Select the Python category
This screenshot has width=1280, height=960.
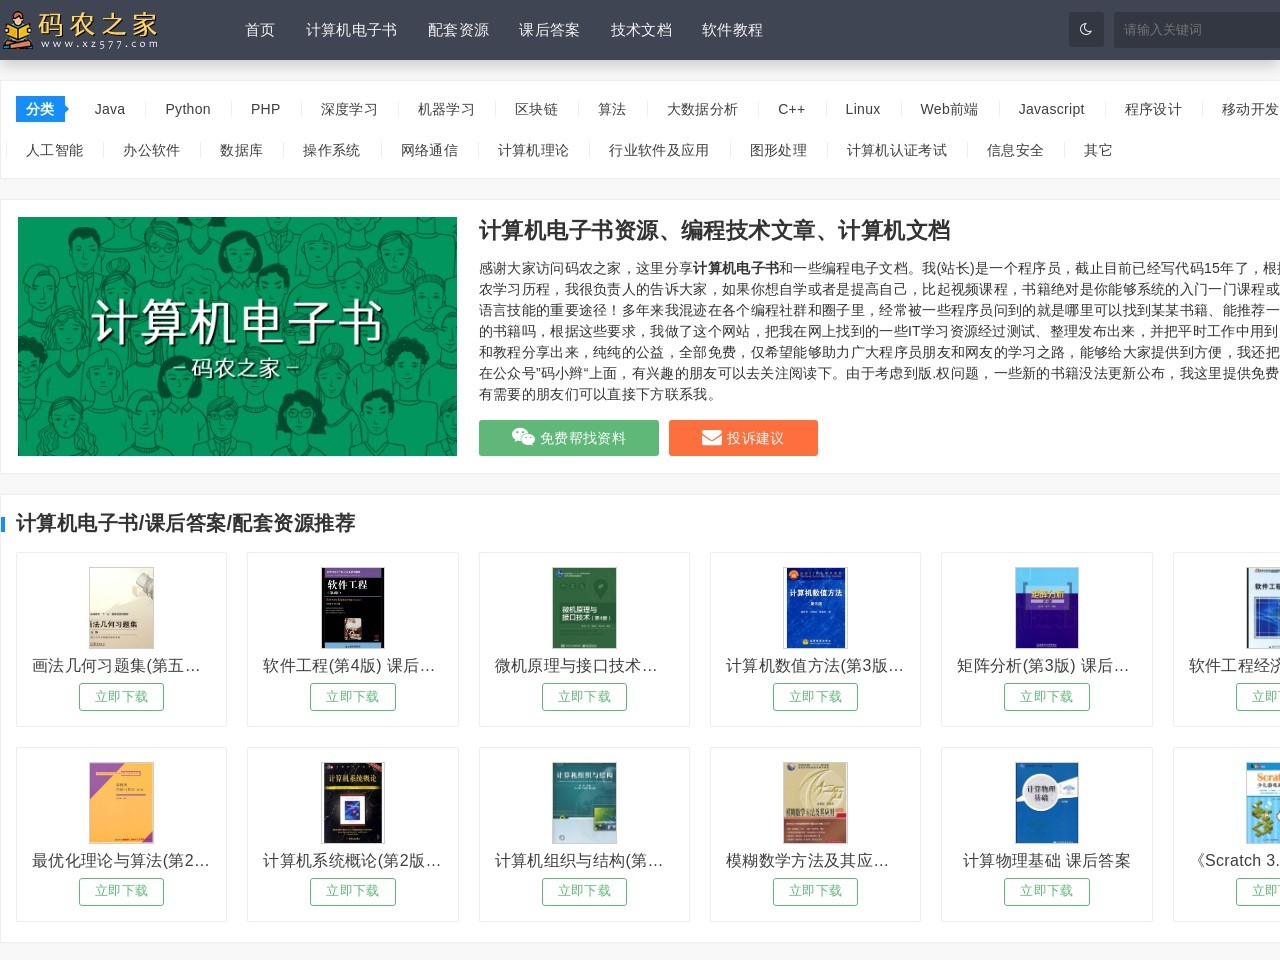188,109
